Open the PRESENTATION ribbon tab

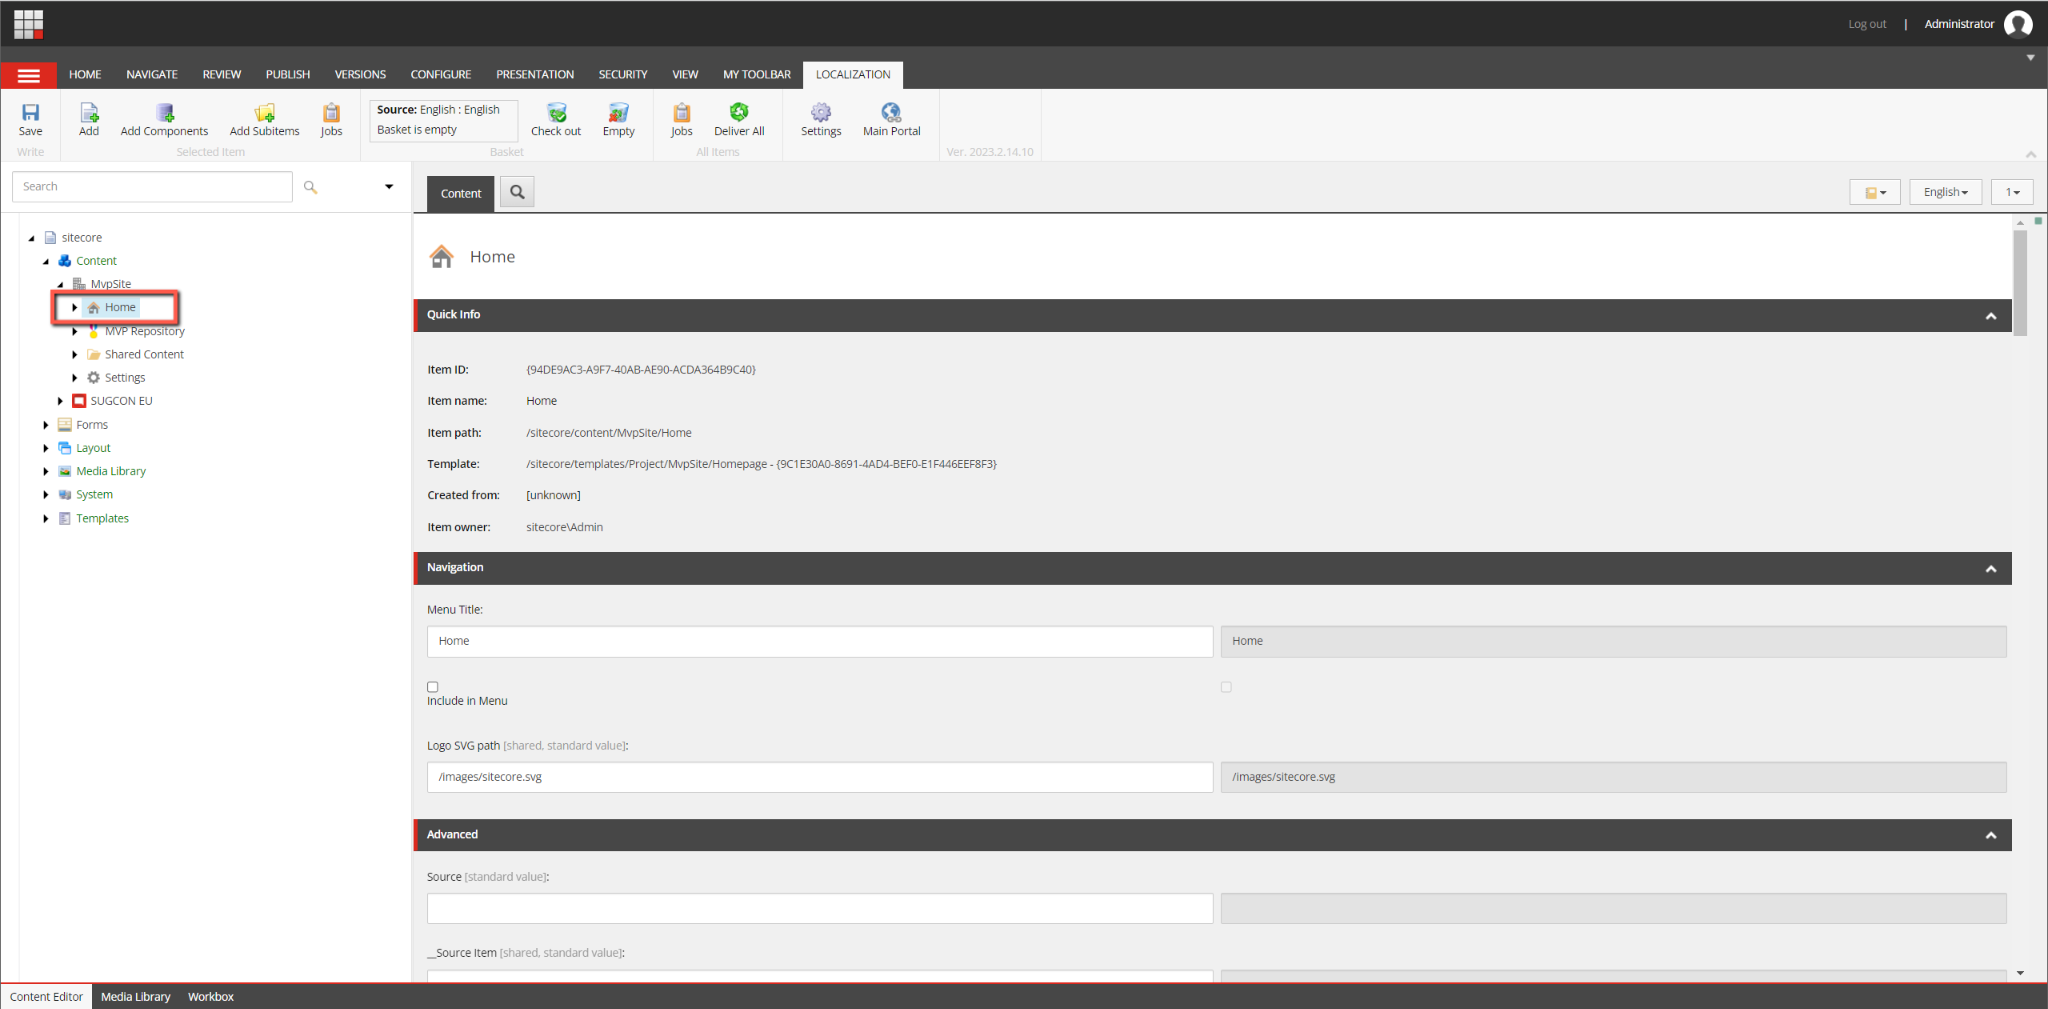click(535, 75)
